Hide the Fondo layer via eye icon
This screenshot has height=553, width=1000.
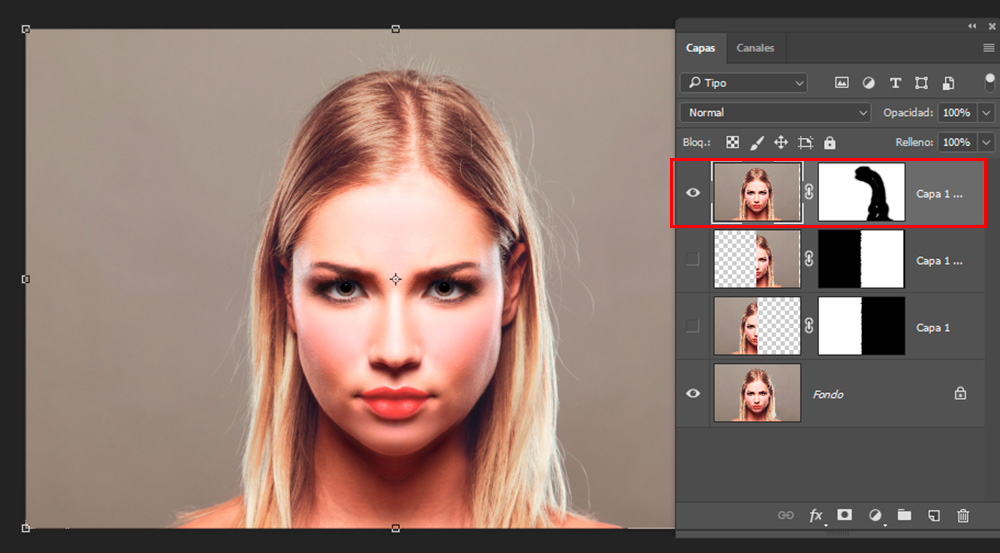click(693, 393)
